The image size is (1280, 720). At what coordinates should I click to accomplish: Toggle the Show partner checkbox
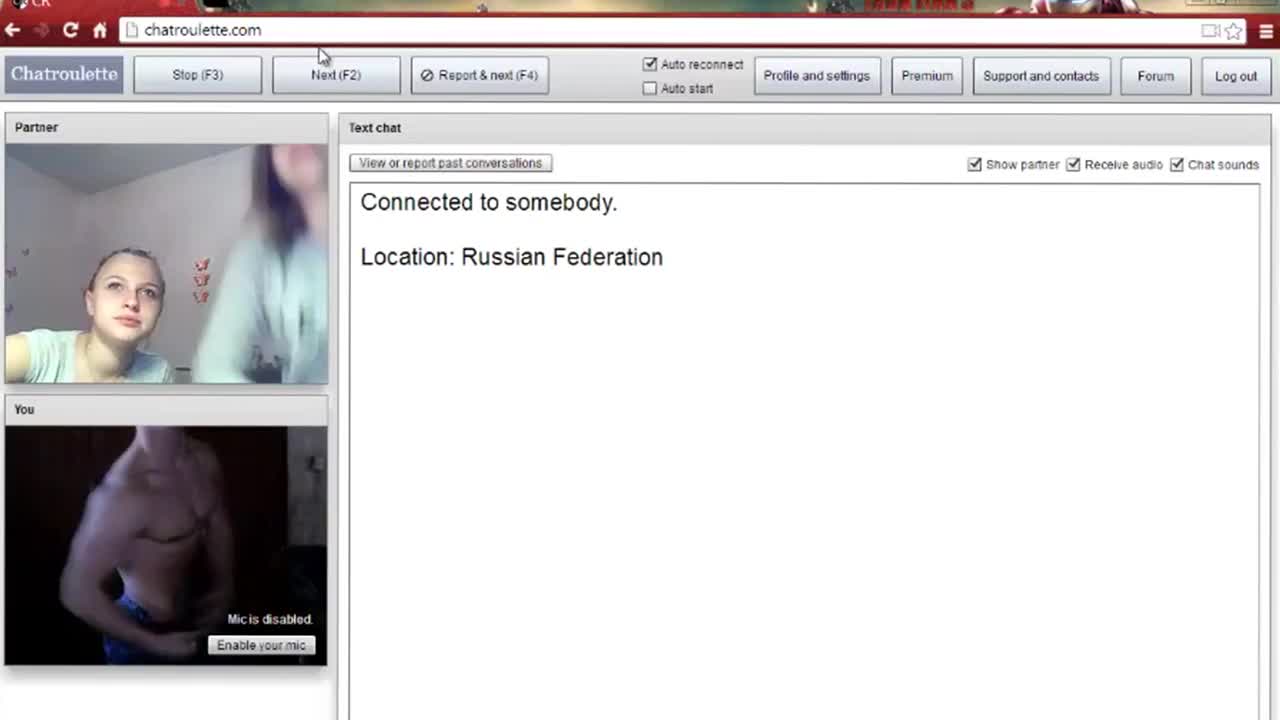[975, 164]
